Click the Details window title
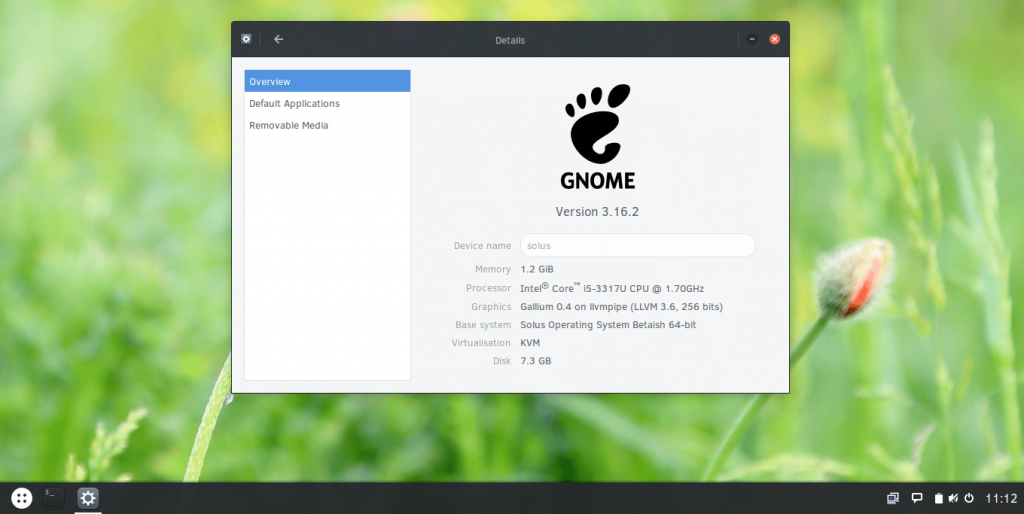This screenshot has width=1024, height=514. point(510,40)
